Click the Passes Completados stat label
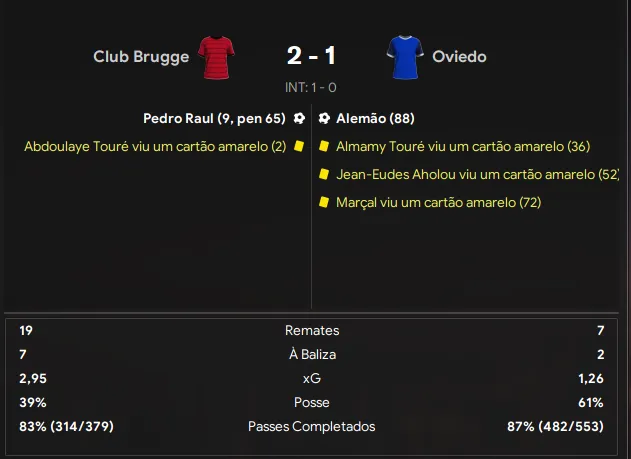 312,426
